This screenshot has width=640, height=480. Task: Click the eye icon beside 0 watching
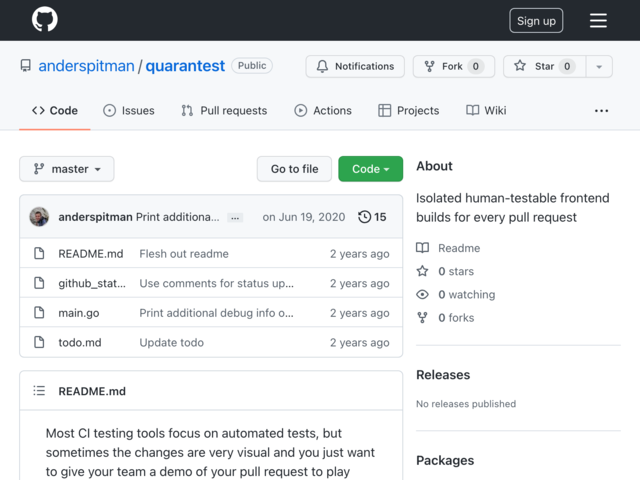pos(422,294)
